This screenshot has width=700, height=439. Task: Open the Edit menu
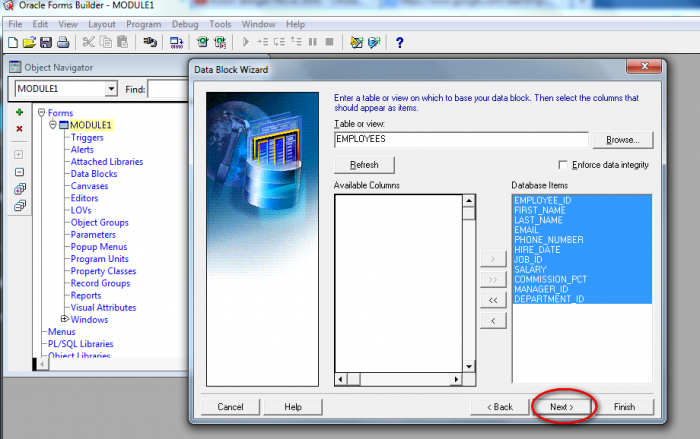(x=40, y=24)
